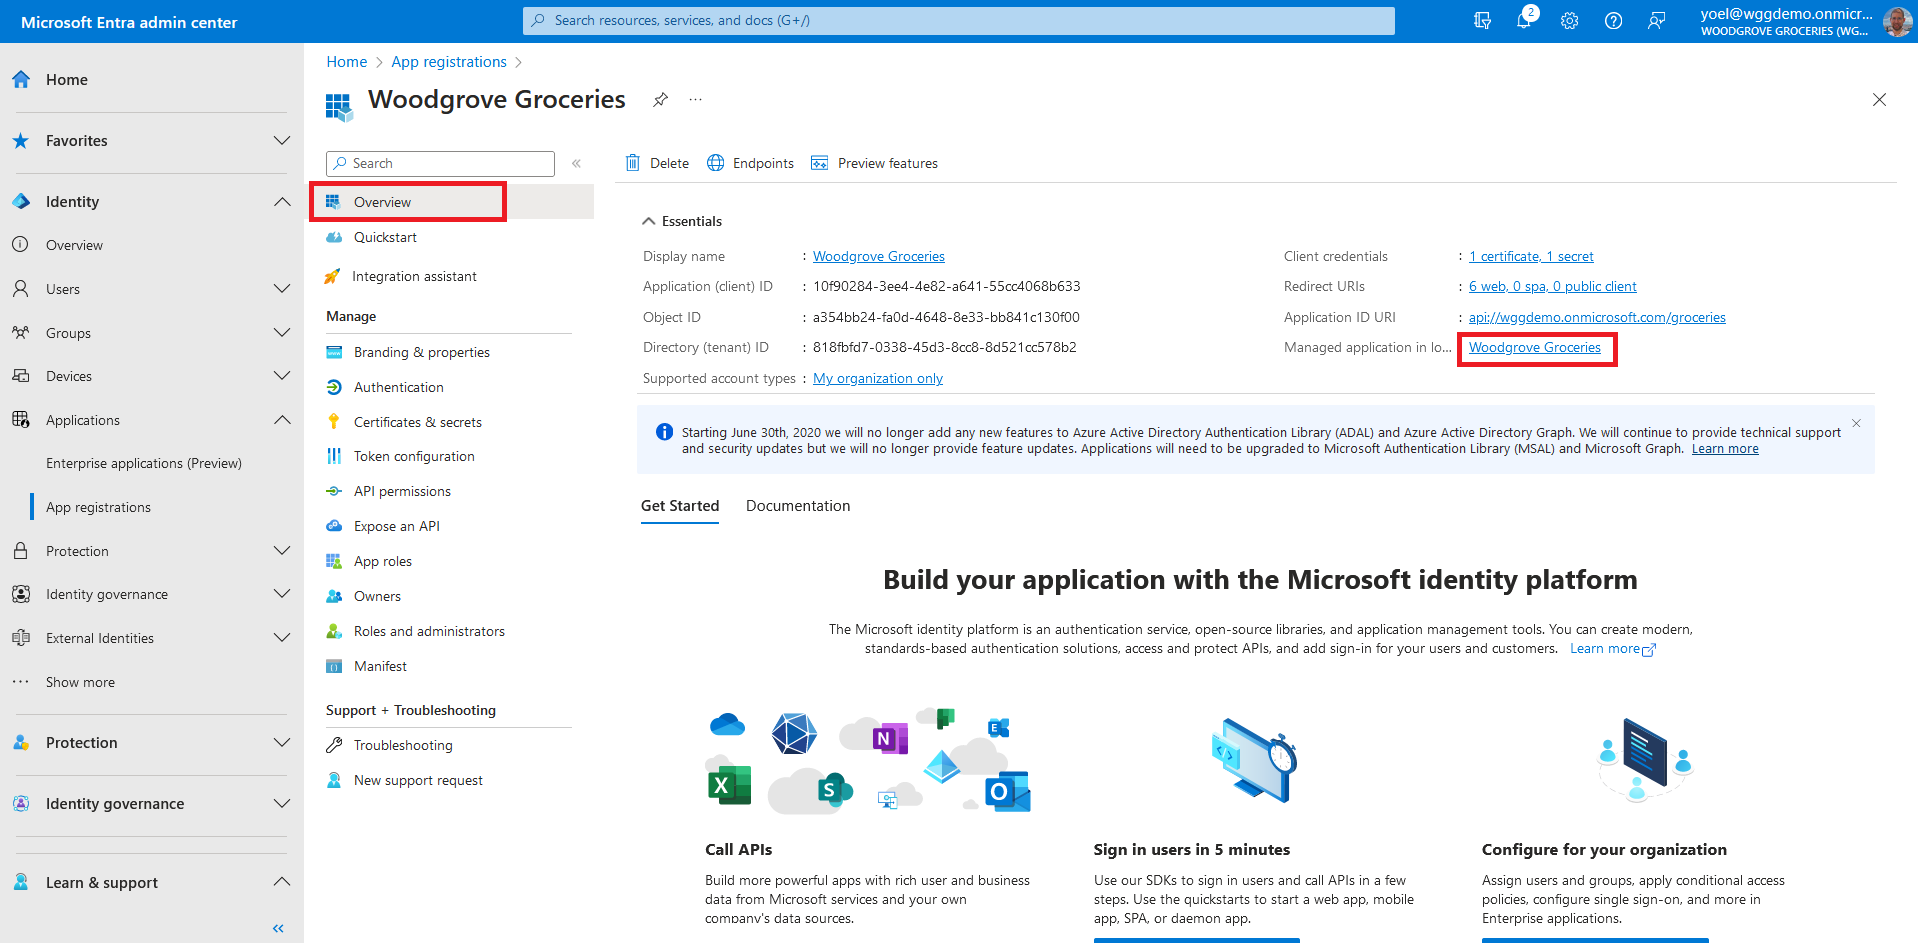Open the feedback icon in top bar
The image size is (1918, 943).
[1657, 21]
